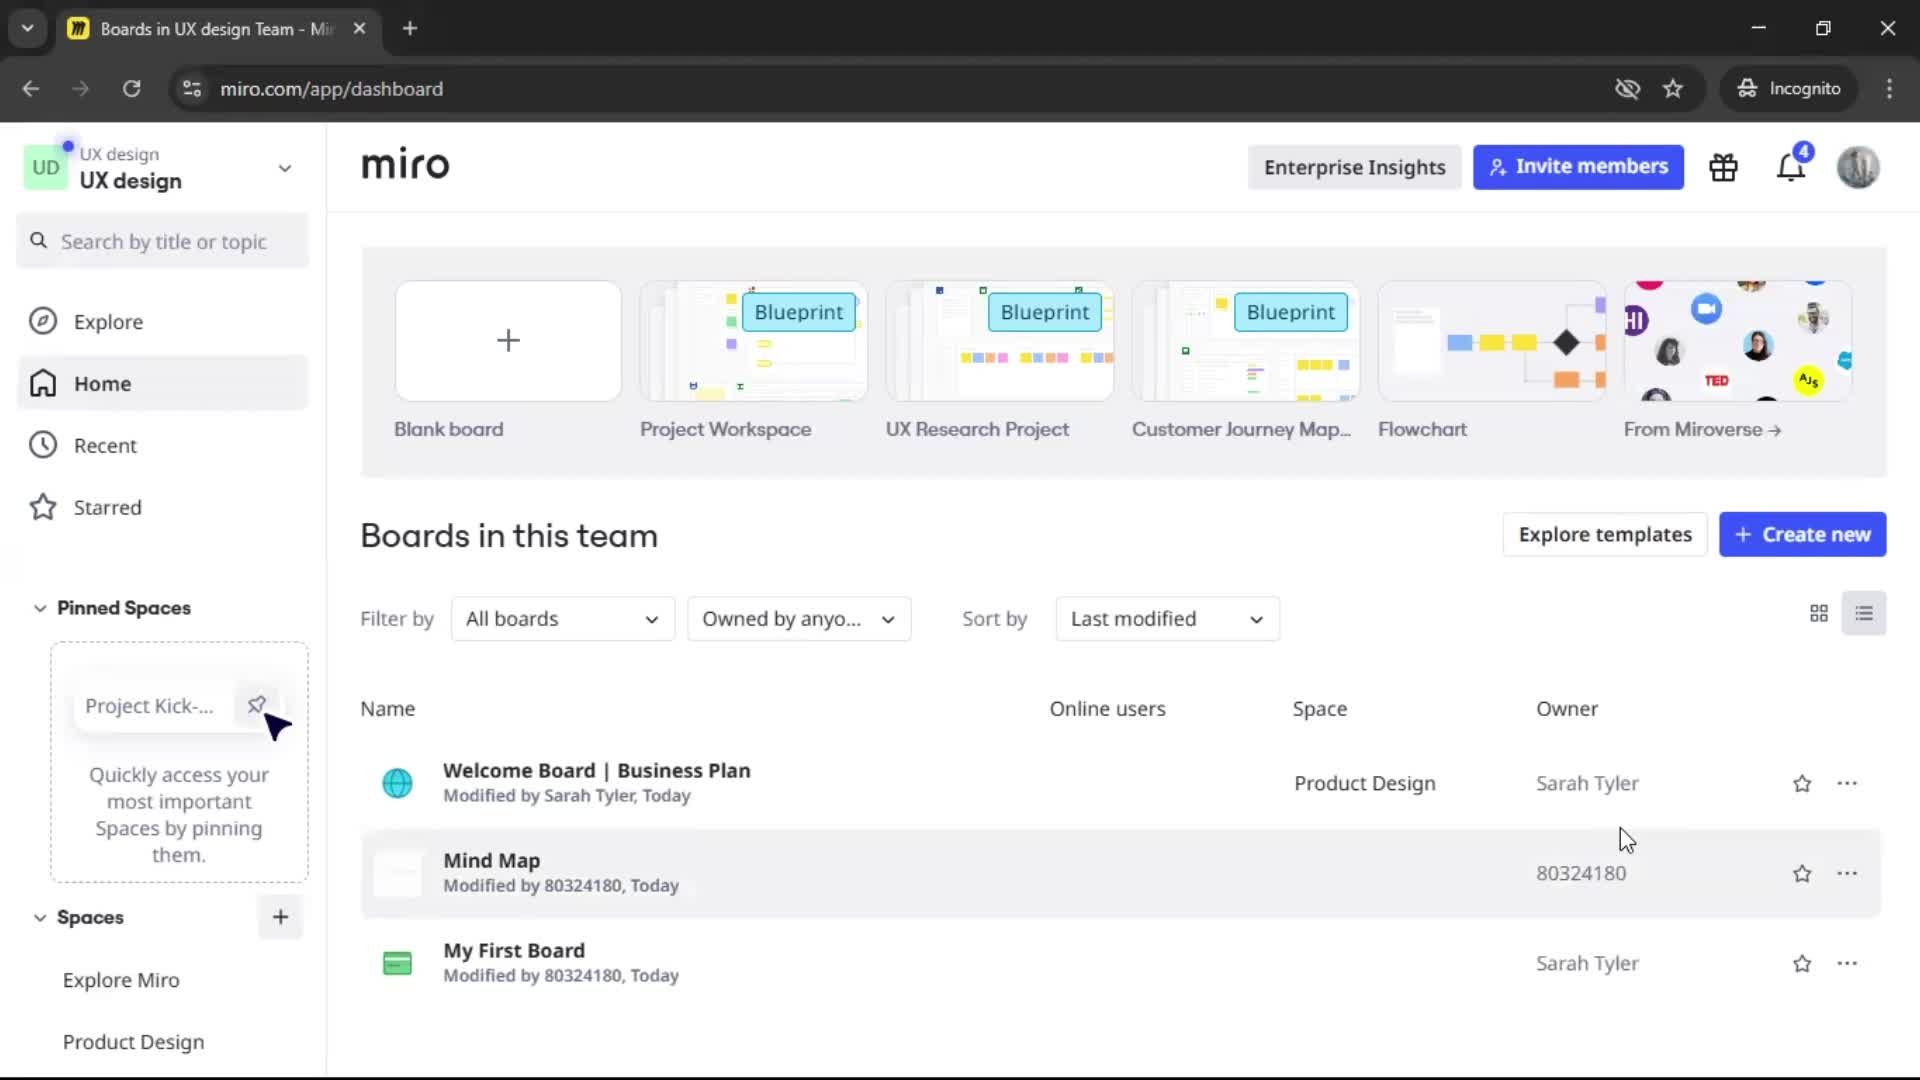Click Enterprise Insights button
Screen dimensions: 1920x1080
pos(1354,167)
